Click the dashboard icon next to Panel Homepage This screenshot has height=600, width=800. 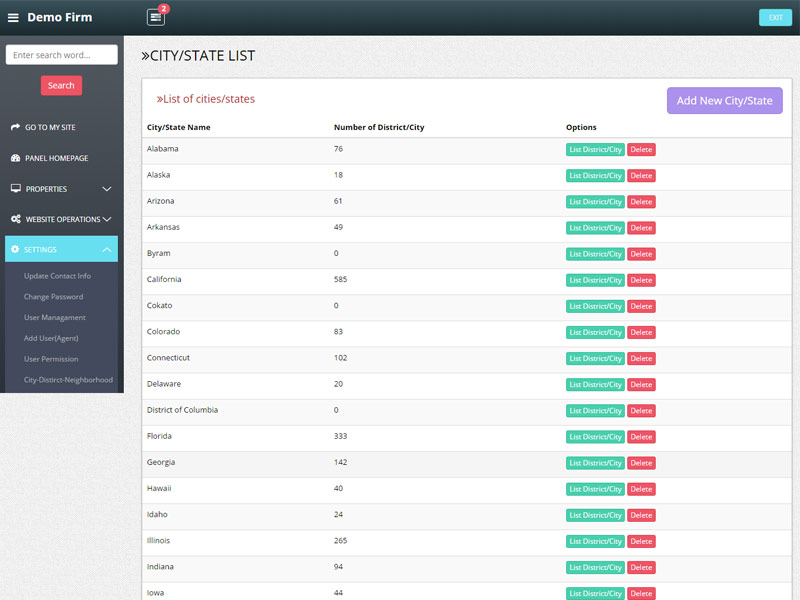15,158
